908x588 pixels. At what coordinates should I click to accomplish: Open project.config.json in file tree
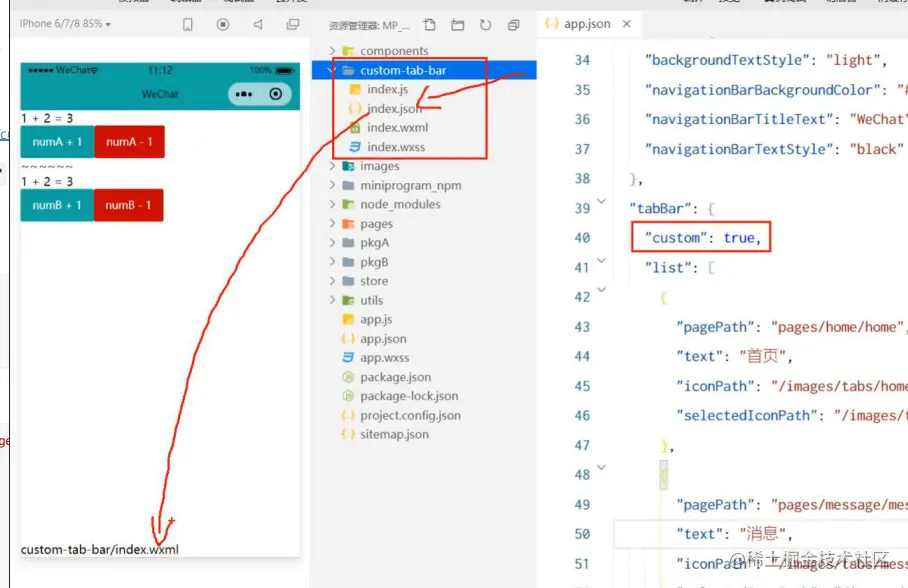tap(410, 415)
